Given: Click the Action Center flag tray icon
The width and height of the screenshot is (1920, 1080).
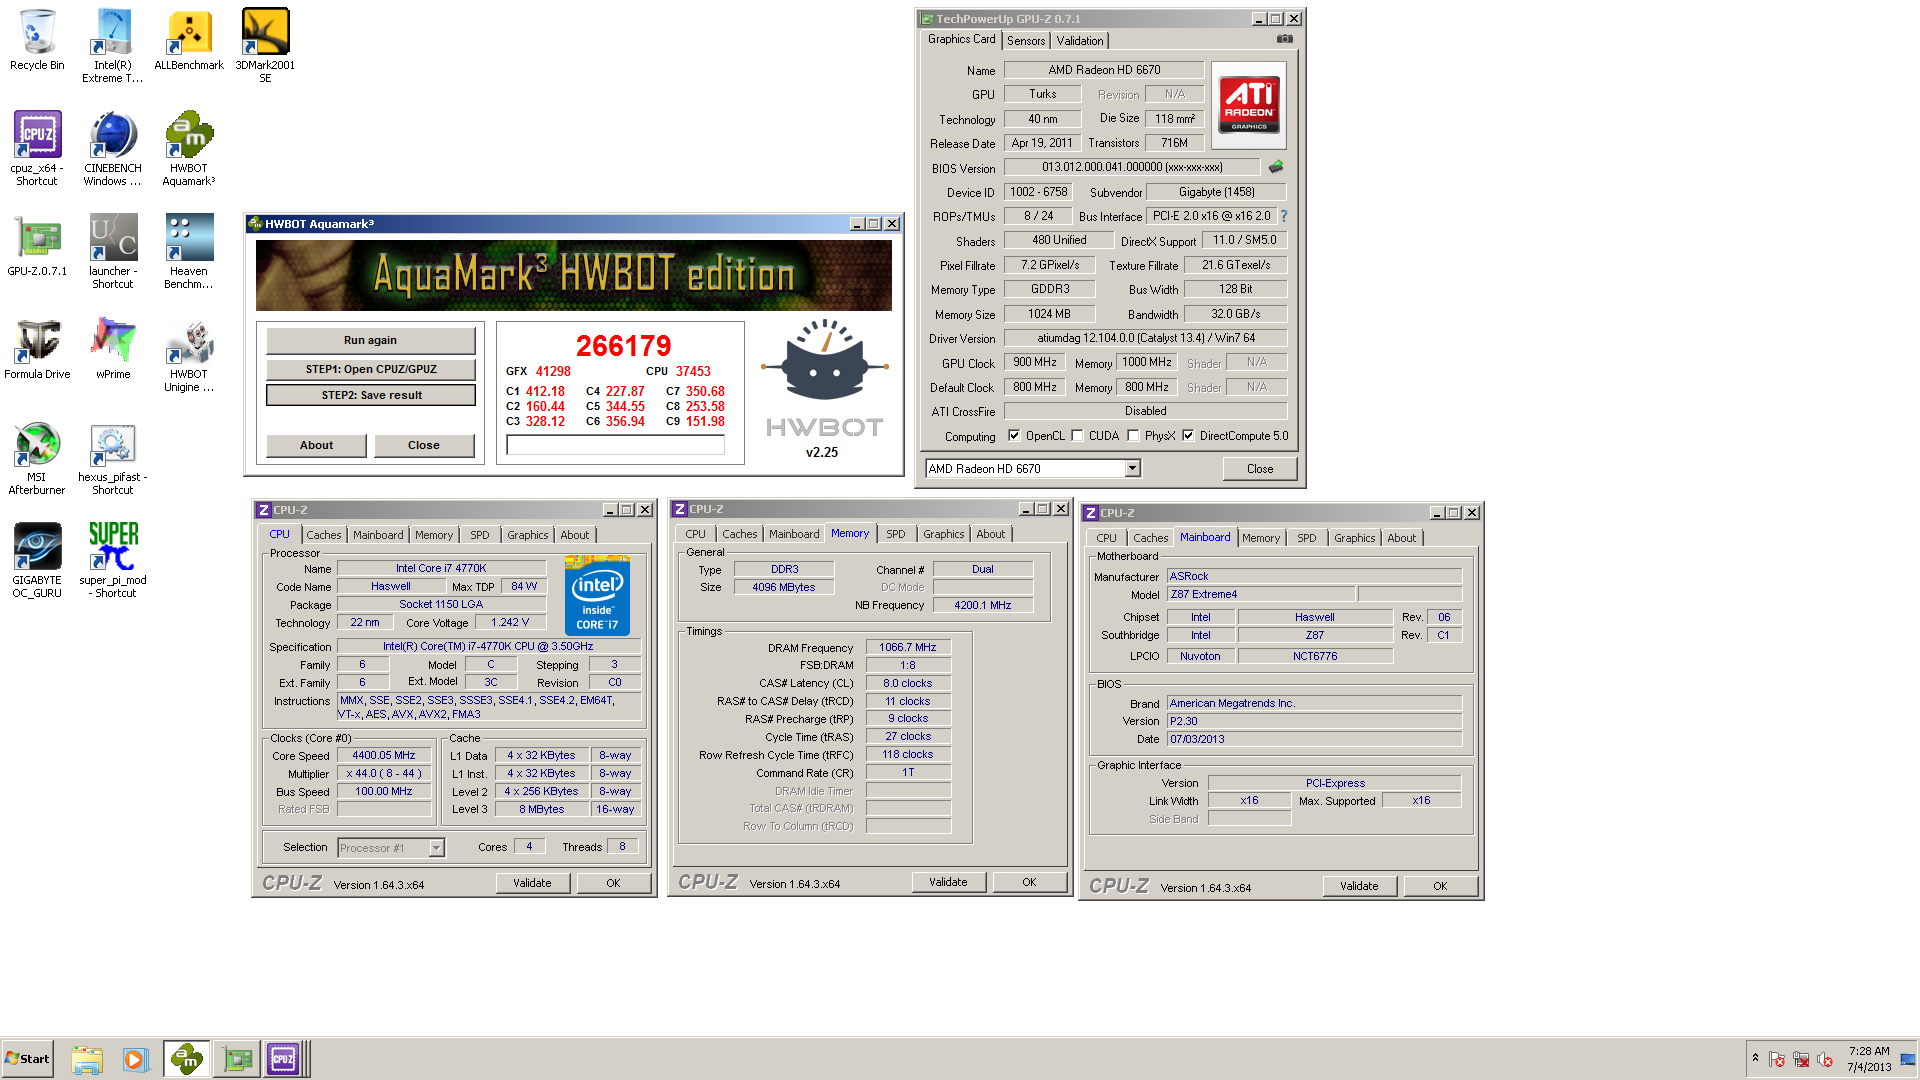Looking at the screenshot, I should click(1777, 1059).
